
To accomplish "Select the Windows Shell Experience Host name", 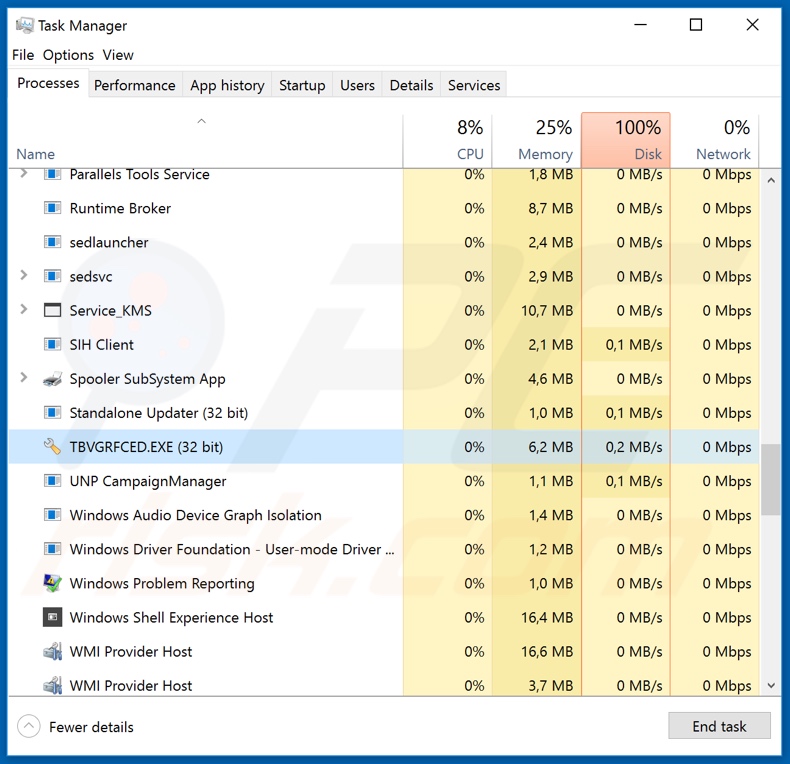I will (171, 617).
